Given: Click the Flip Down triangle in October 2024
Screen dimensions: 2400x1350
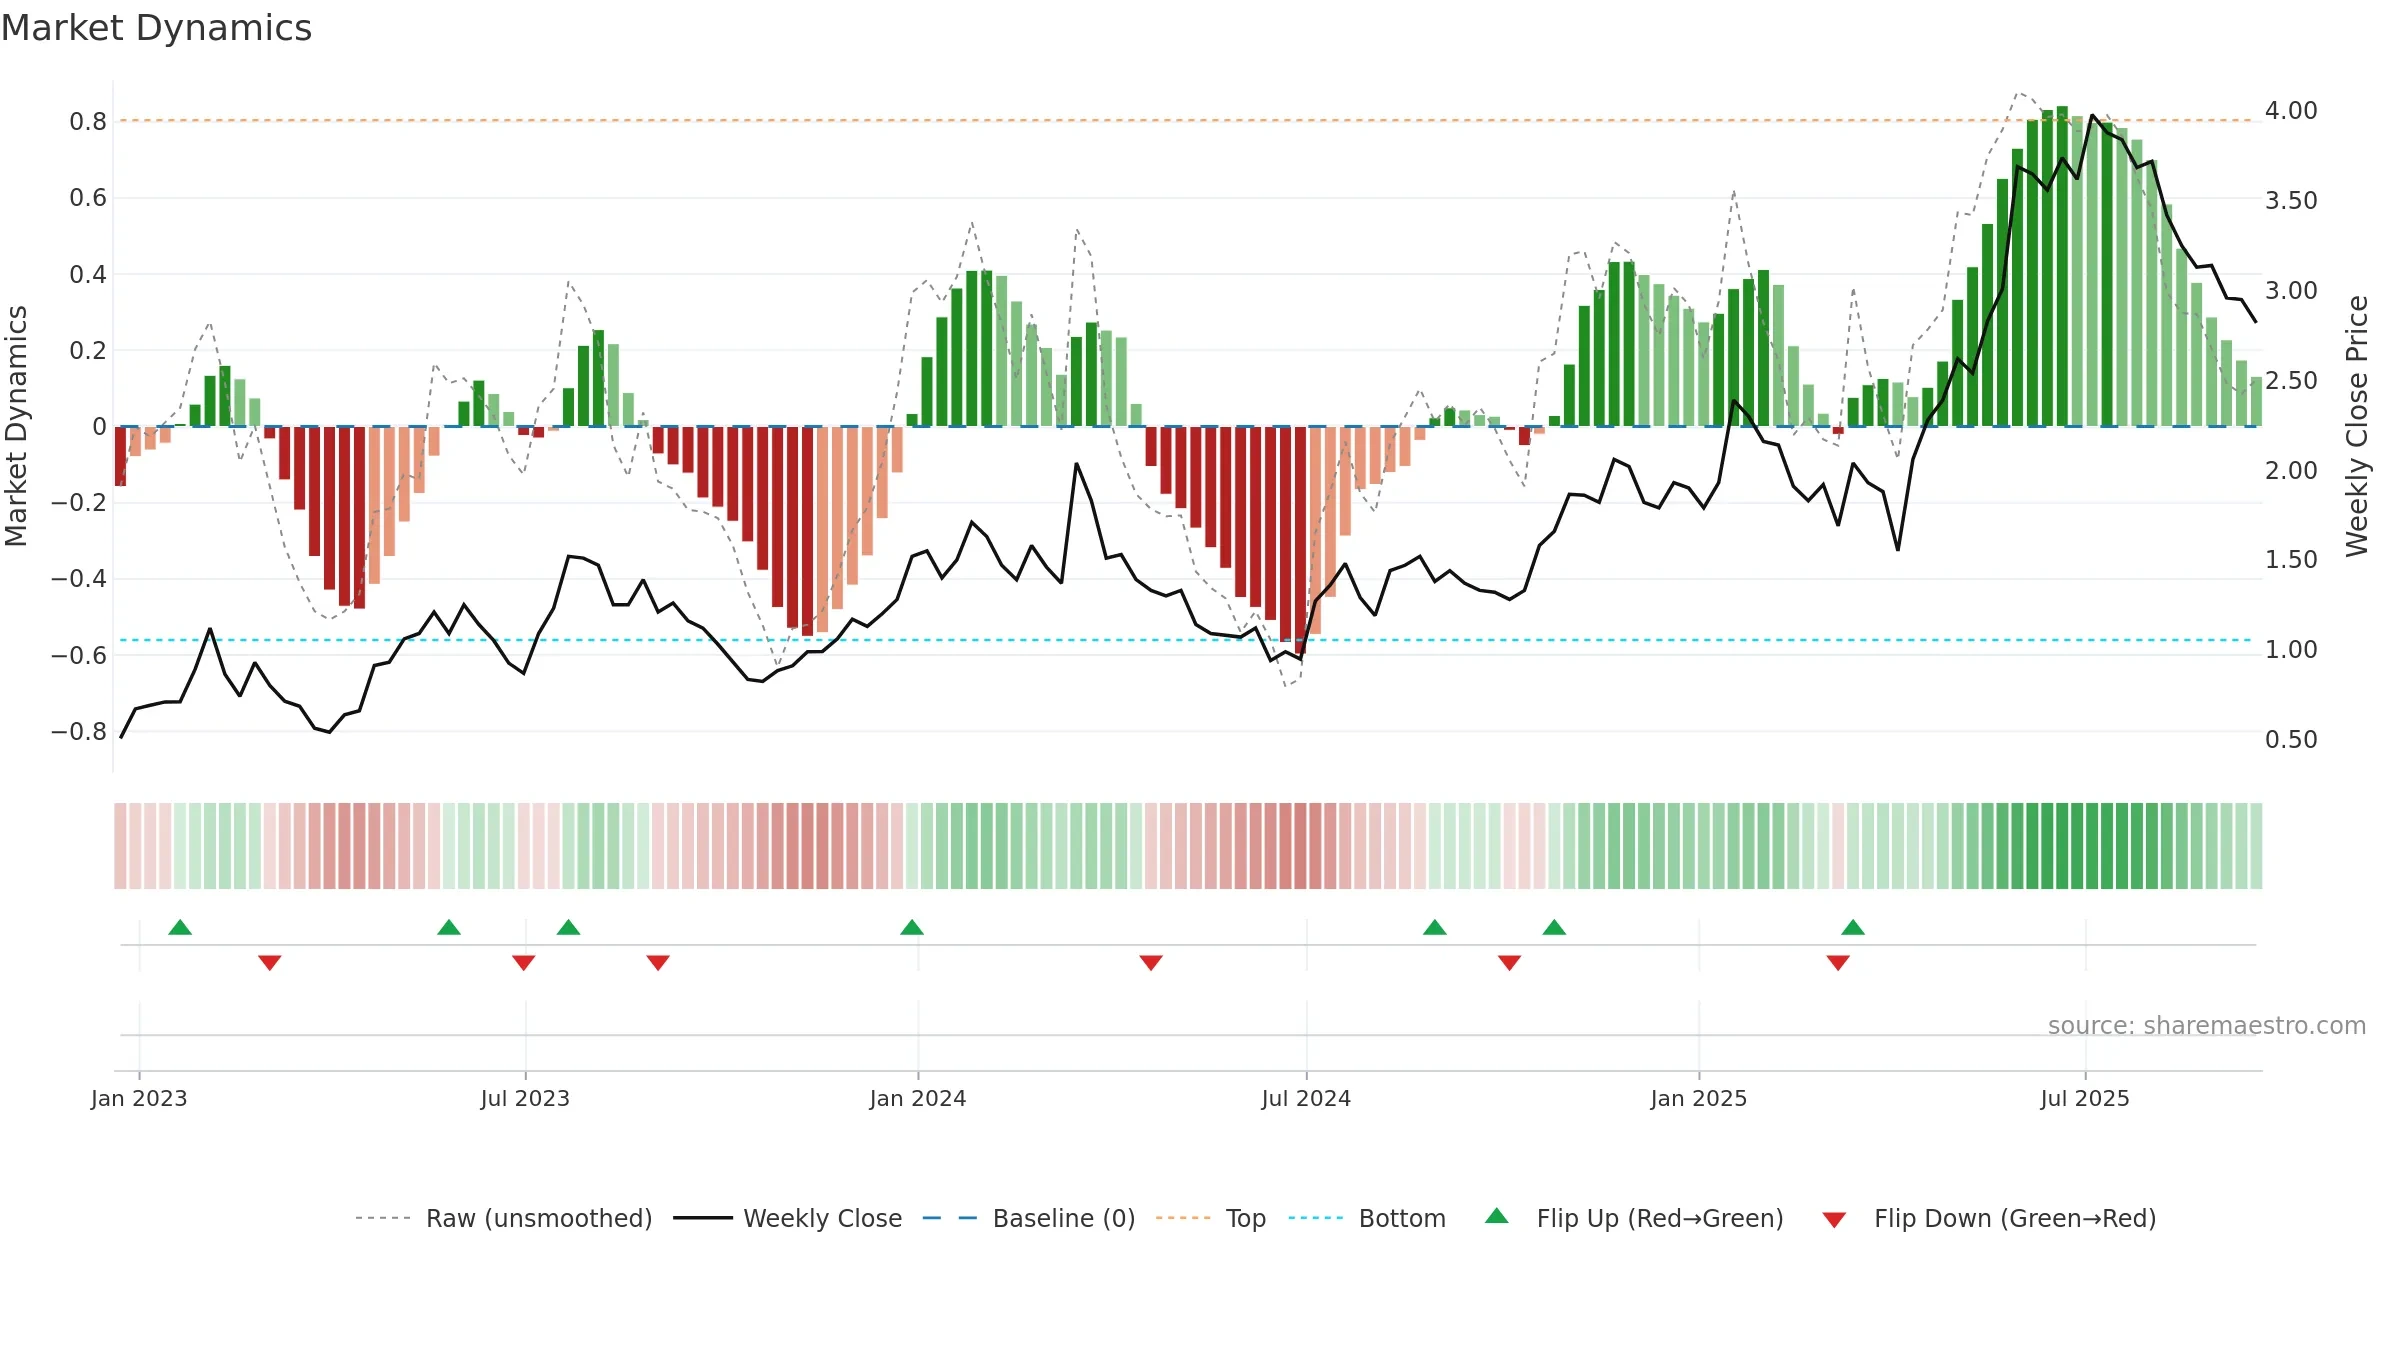Looking at the screenshot, I should pos(1510,963).
